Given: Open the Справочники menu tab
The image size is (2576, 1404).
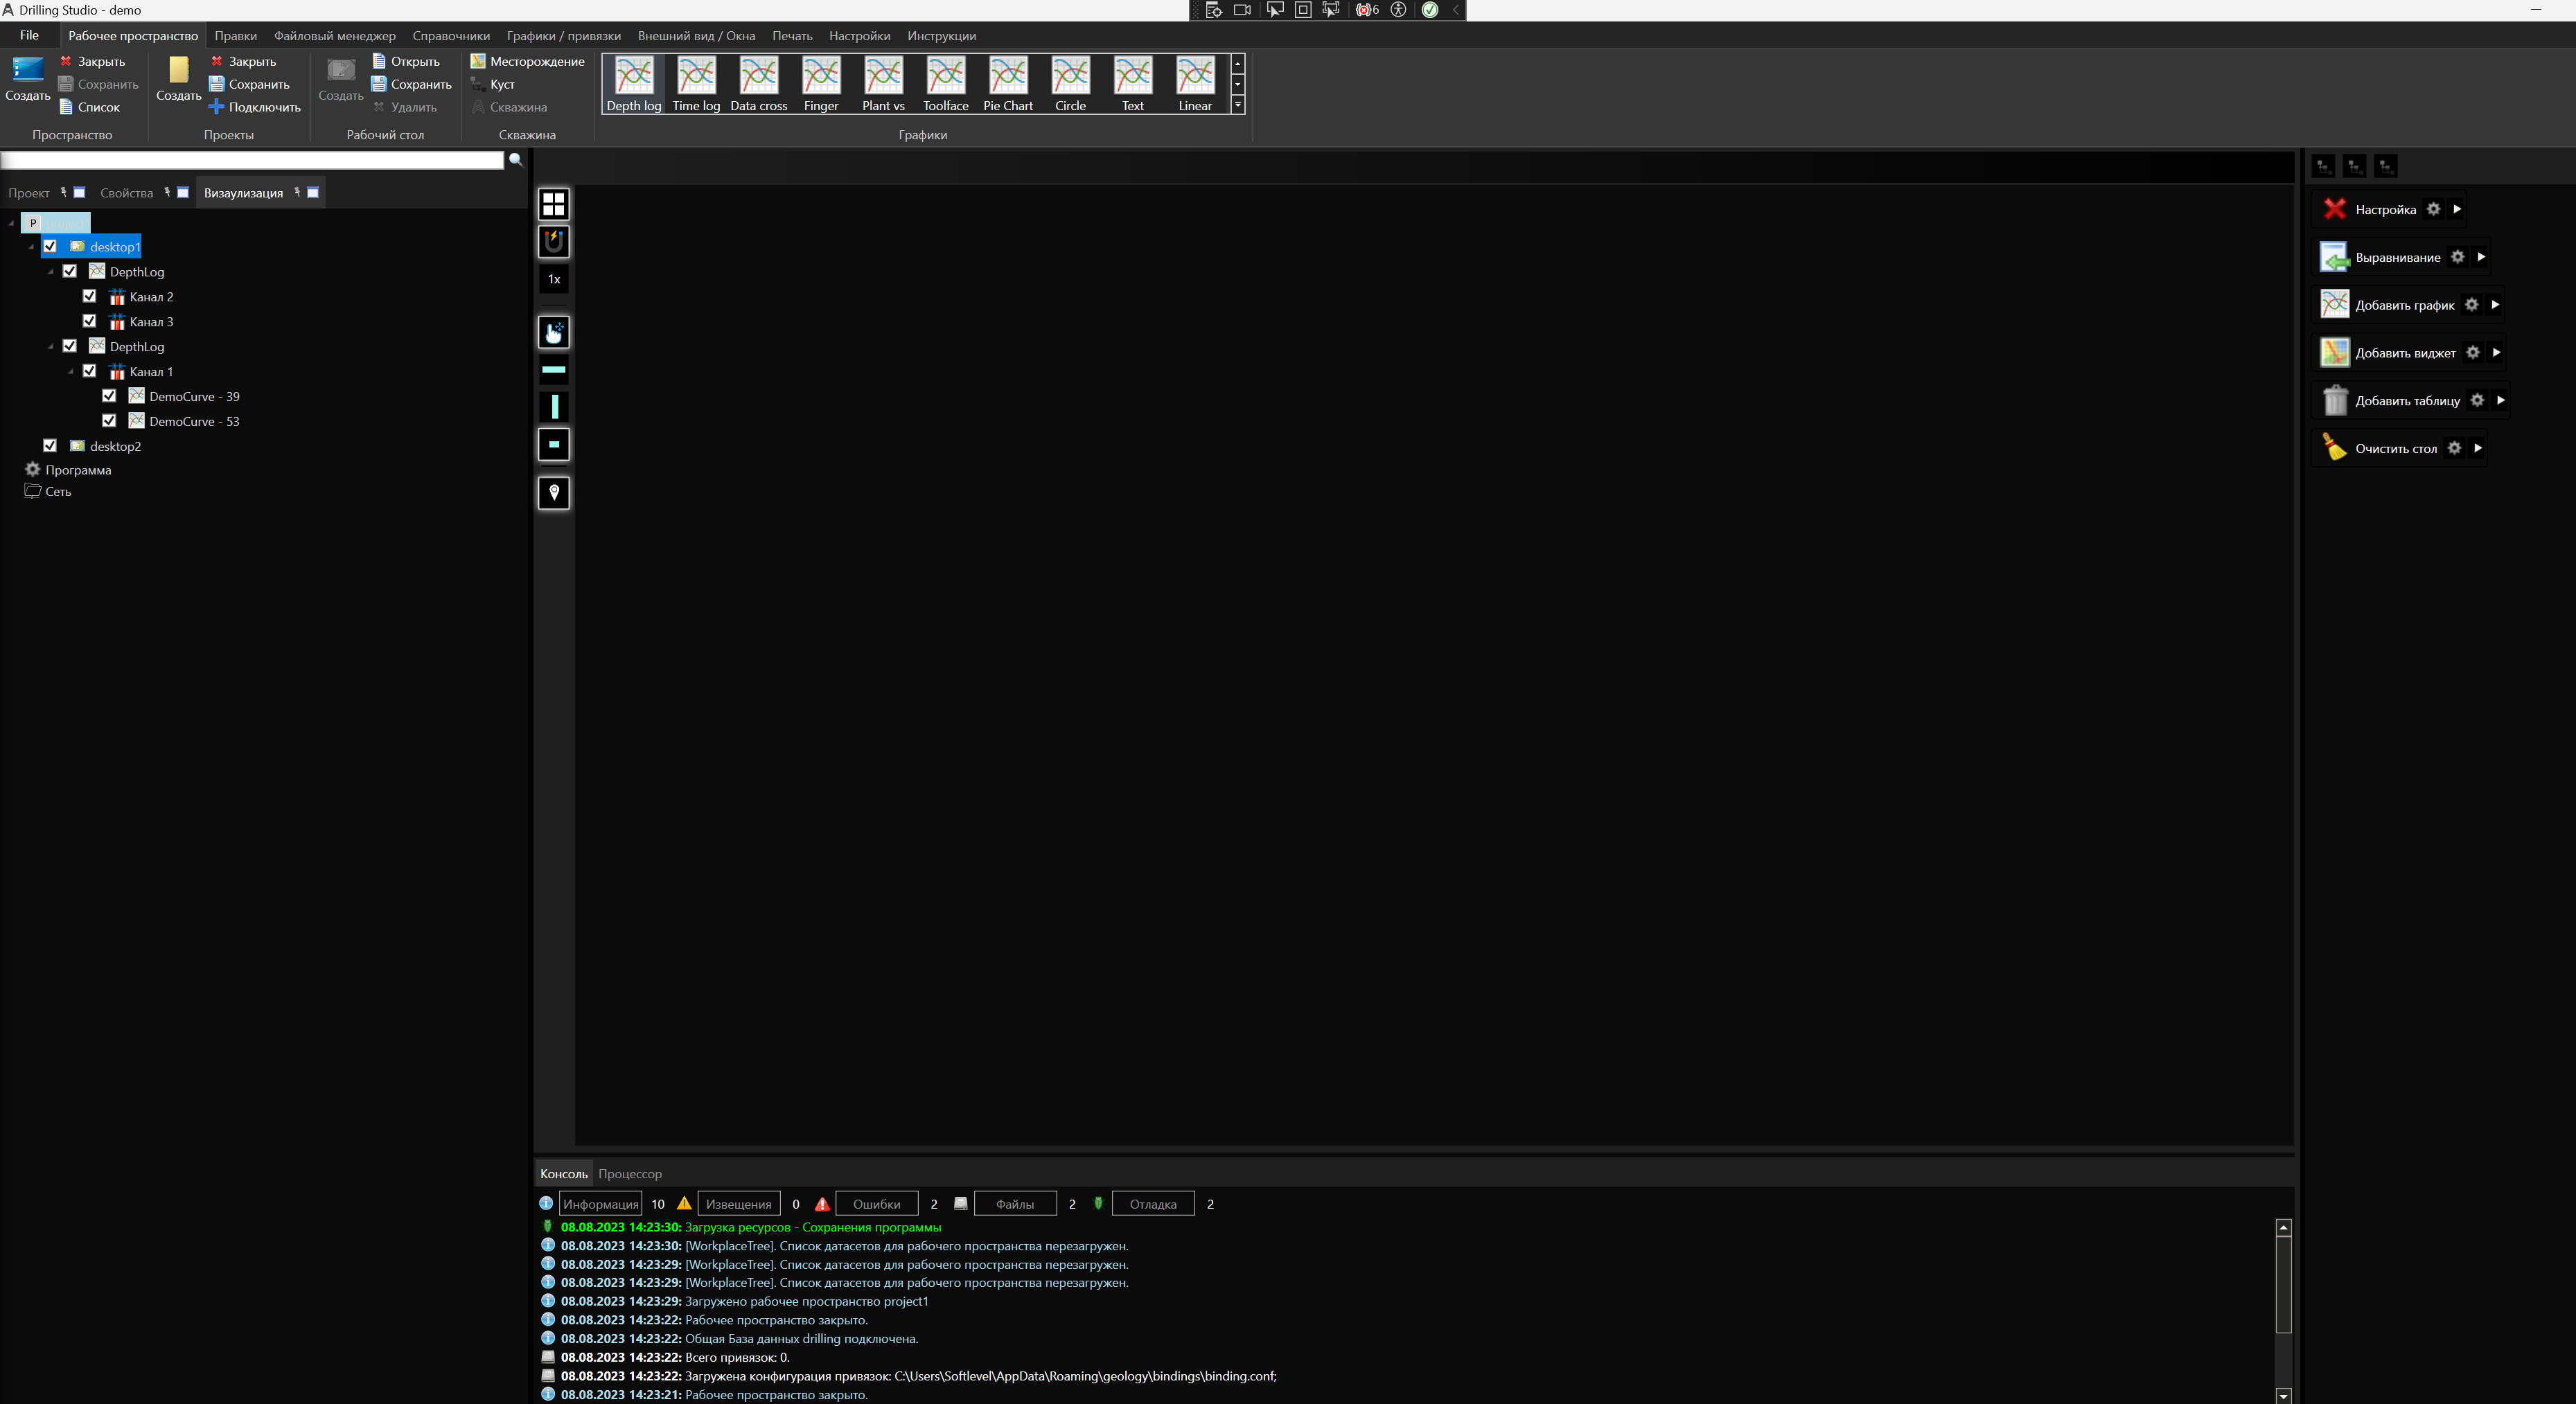Looking at the screenshot, I should [x=450, y=36].
